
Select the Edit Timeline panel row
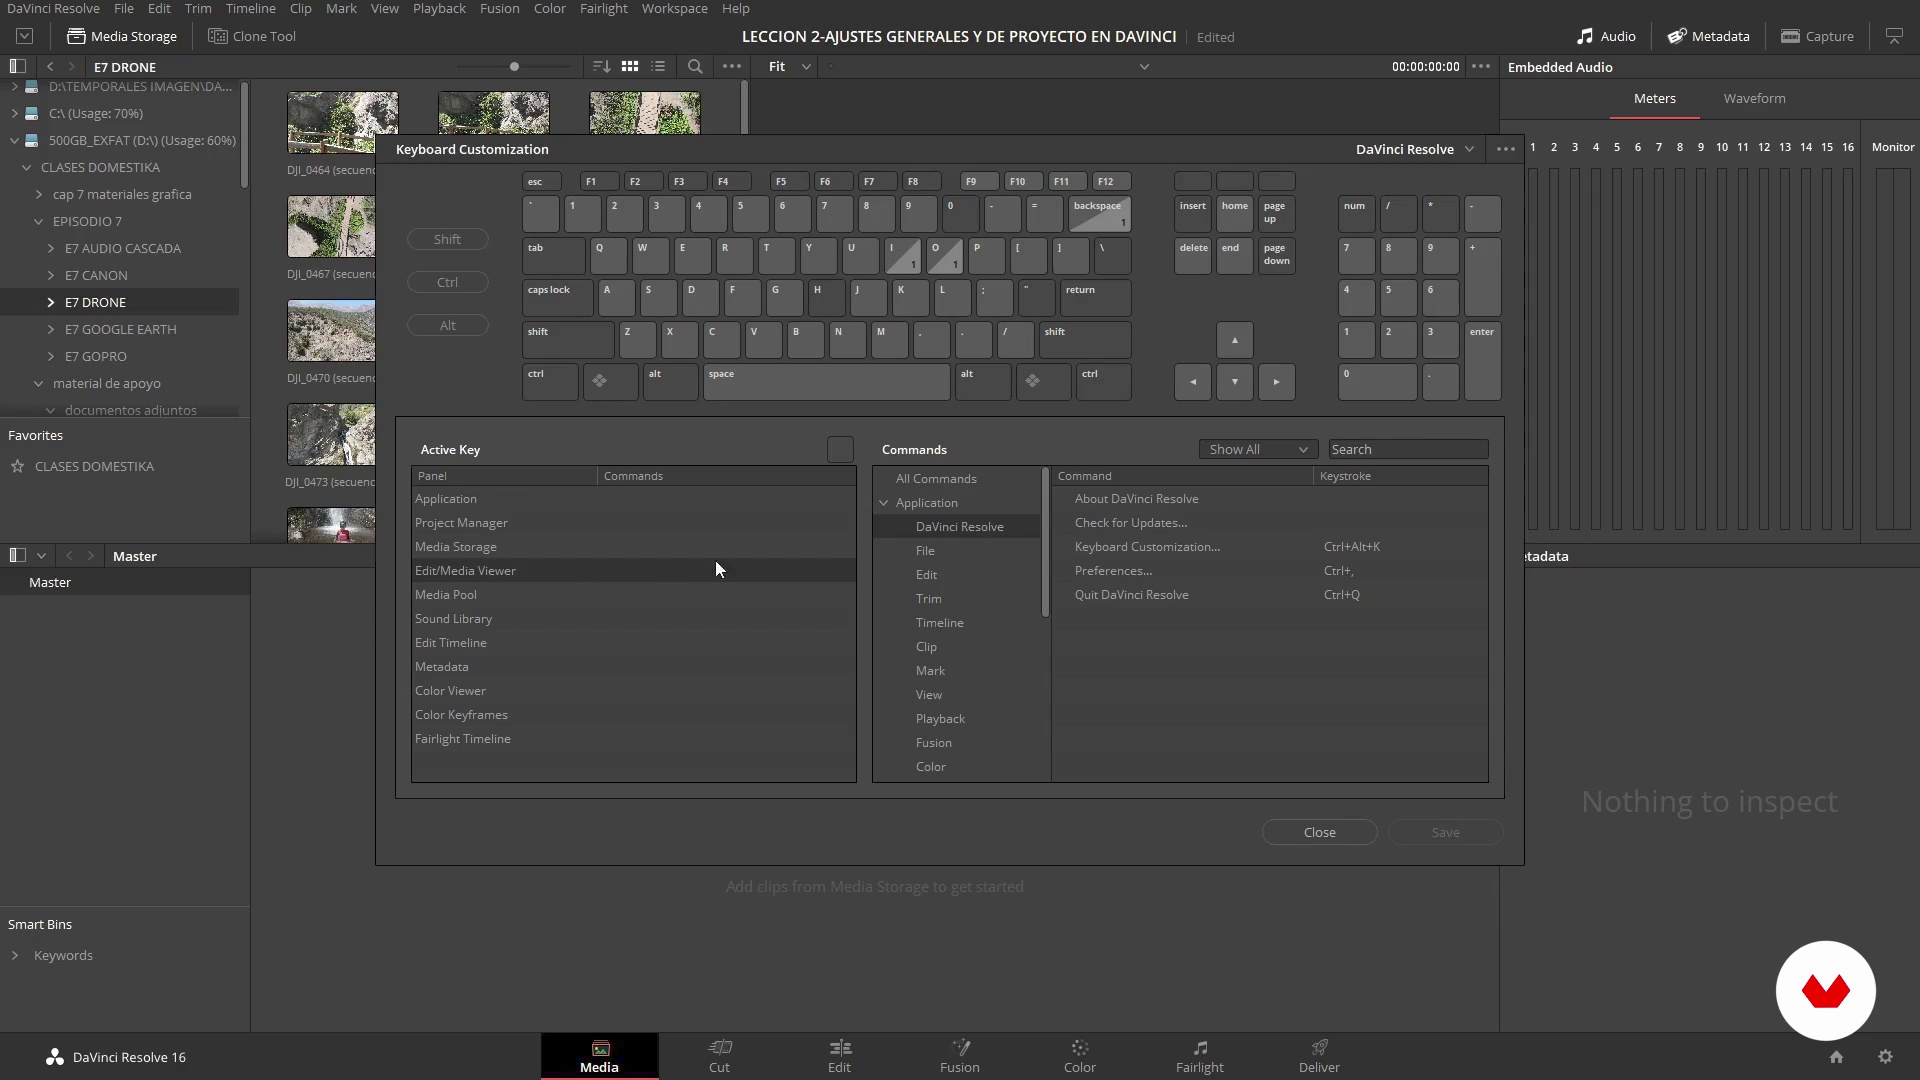point(633,643)
